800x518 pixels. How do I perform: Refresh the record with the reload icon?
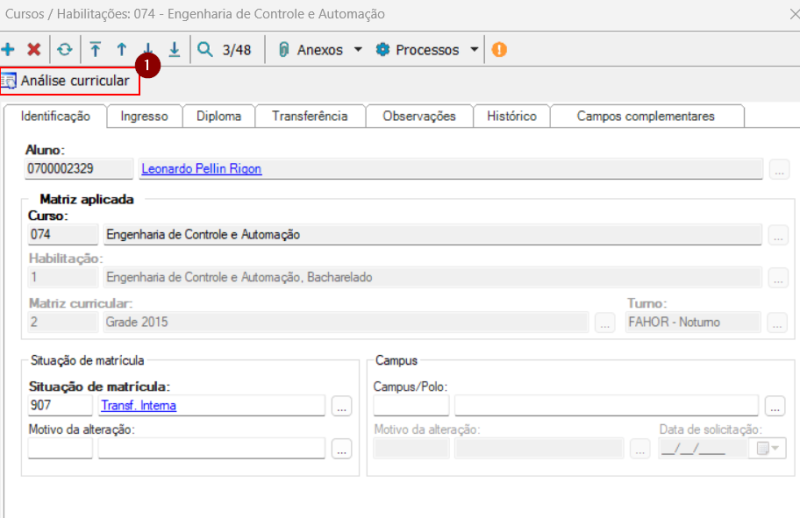coord(64,50)
